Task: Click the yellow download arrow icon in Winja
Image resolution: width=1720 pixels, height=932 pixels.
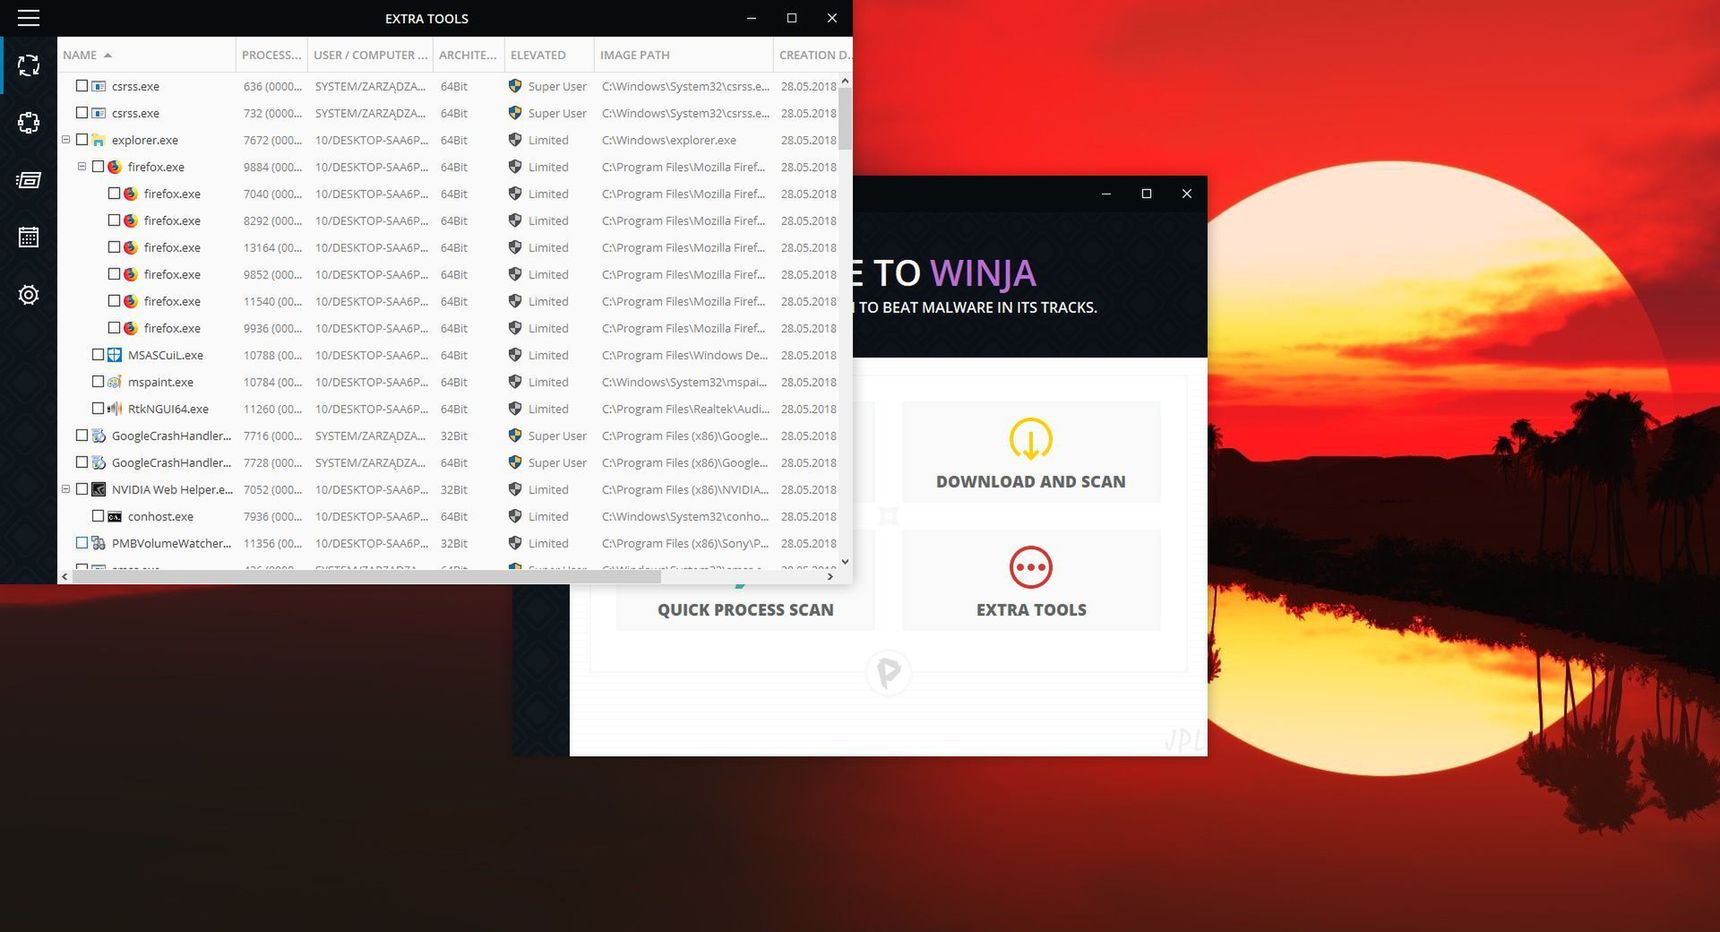Action: click(x=1031, y=439)
